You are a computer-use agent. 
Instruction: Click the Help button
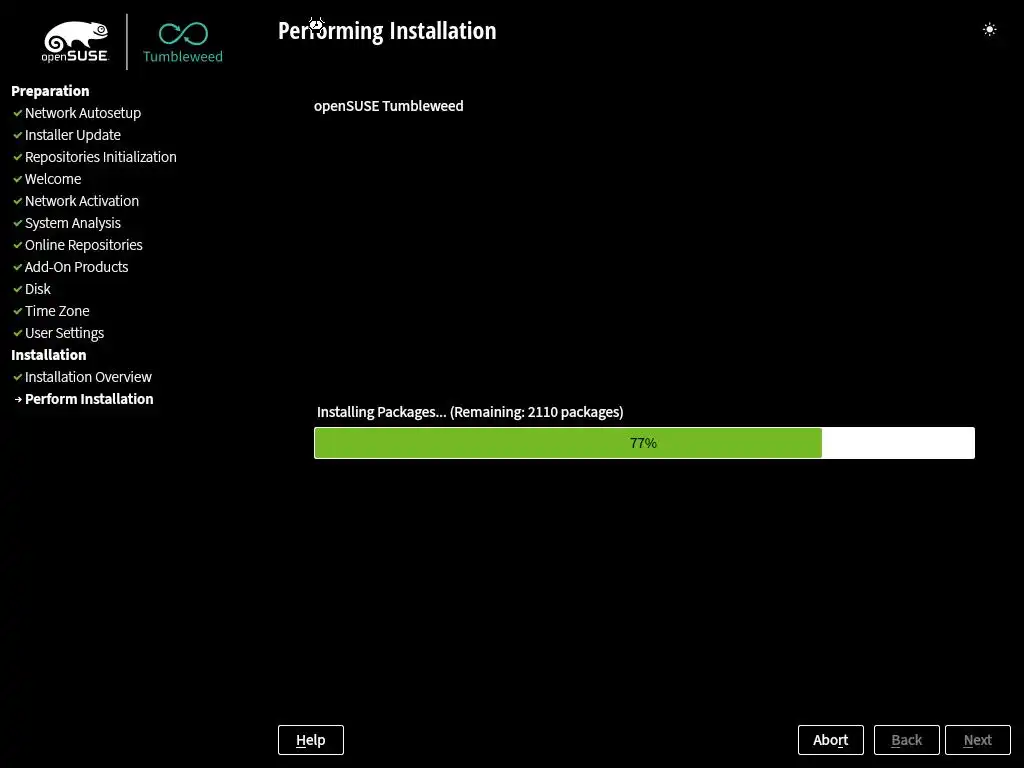pos(311,740)
